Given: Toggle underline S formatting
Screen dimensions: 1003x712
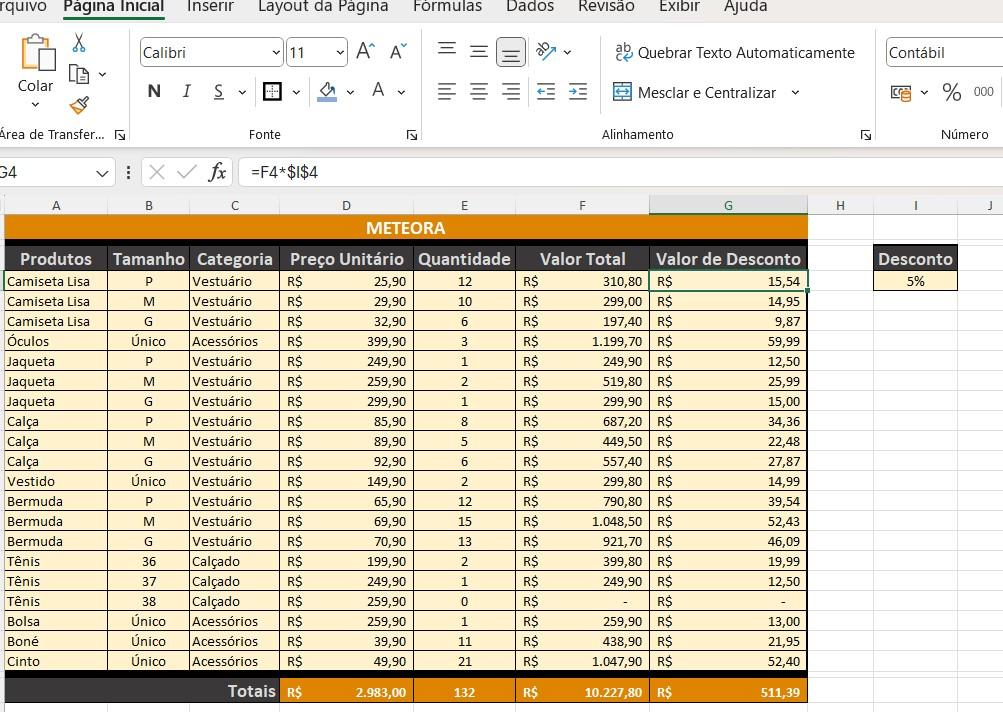Looking at the screenshot, I should [x=219, y=91].
